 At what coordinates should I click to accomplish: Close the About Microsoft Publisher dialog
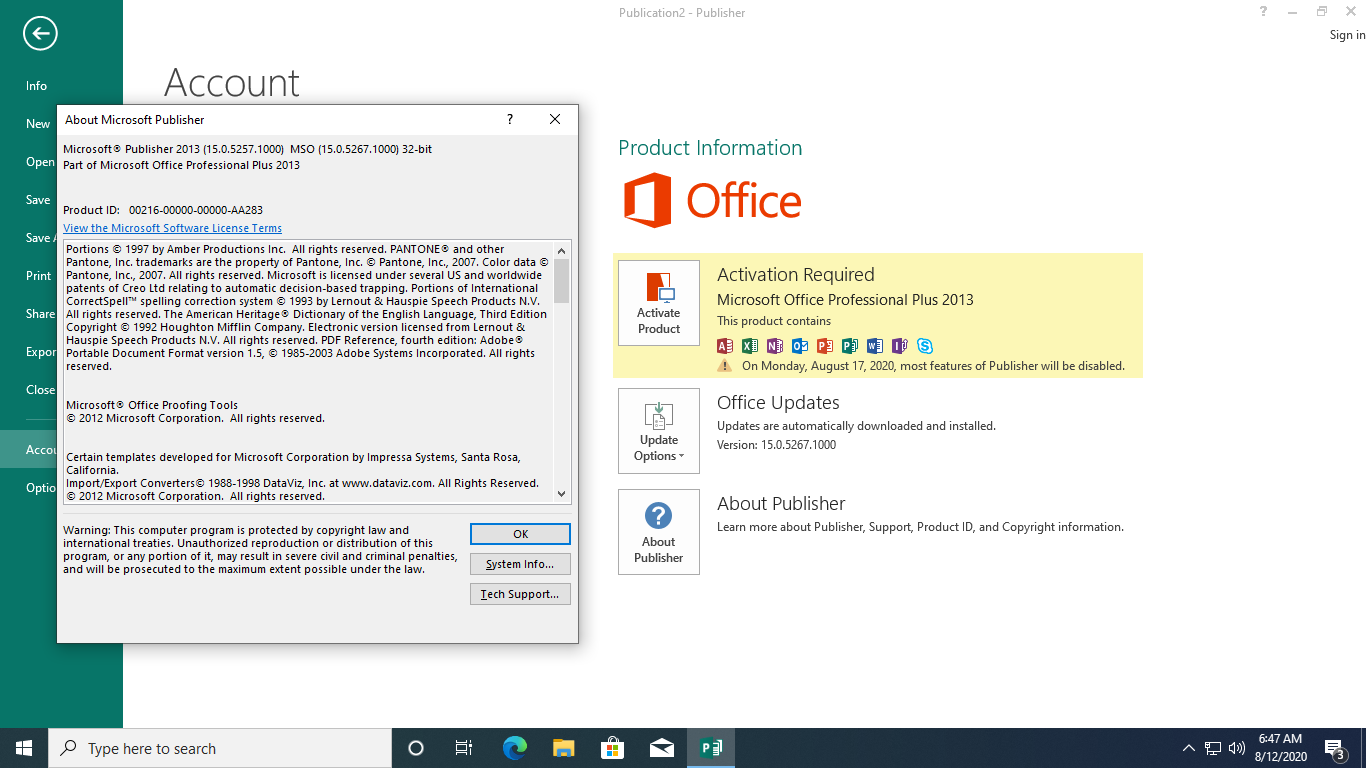555,119
